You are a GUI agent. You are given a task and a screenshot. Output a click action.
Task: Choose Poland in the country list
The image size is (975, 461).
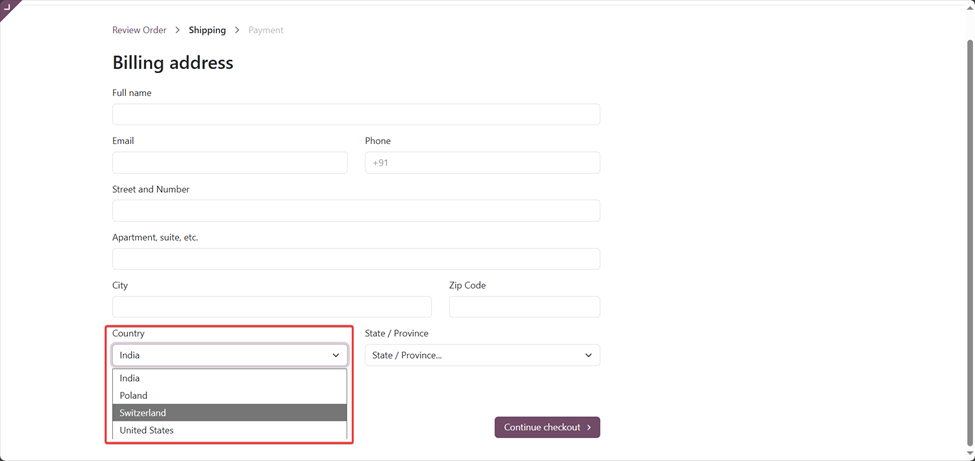pos(229,396)
